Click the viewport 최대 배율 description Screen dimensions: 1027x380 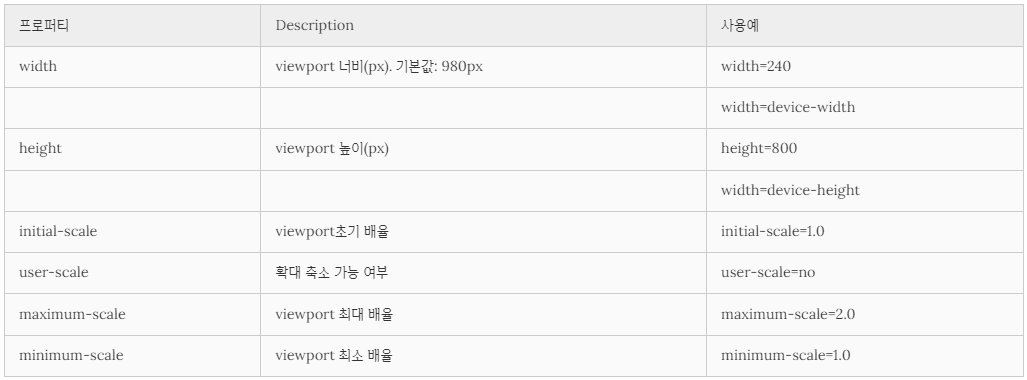click(334, 314)
